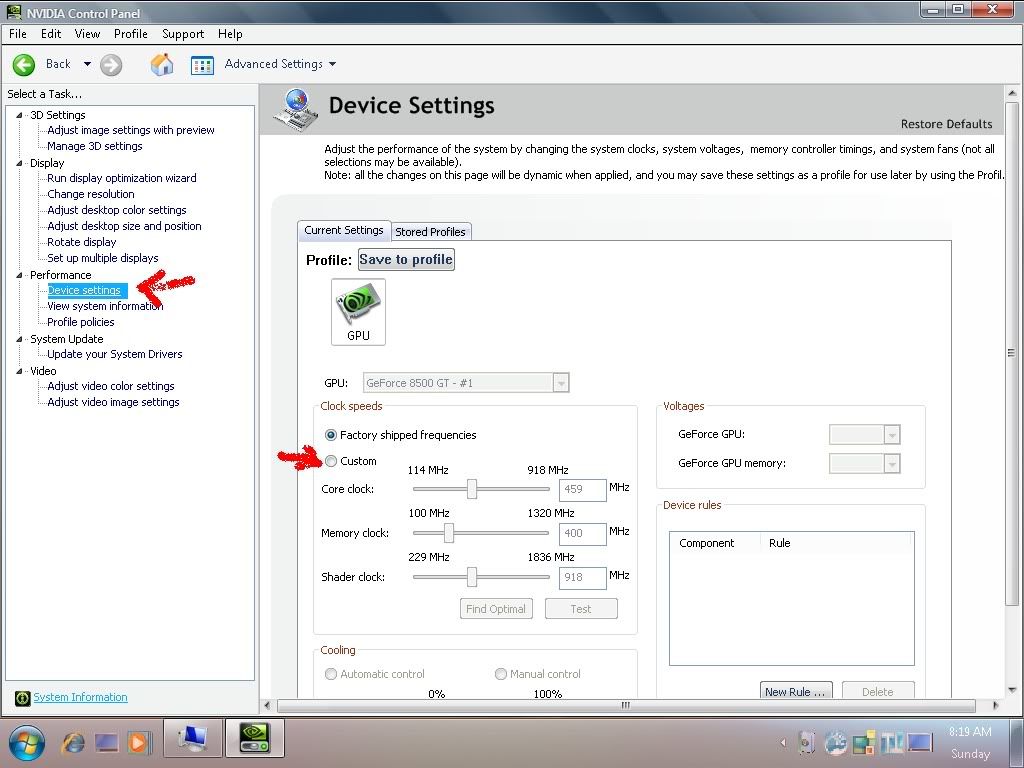Click the NVIDIA Control Panel taskbar button

[x=255, y=739]
